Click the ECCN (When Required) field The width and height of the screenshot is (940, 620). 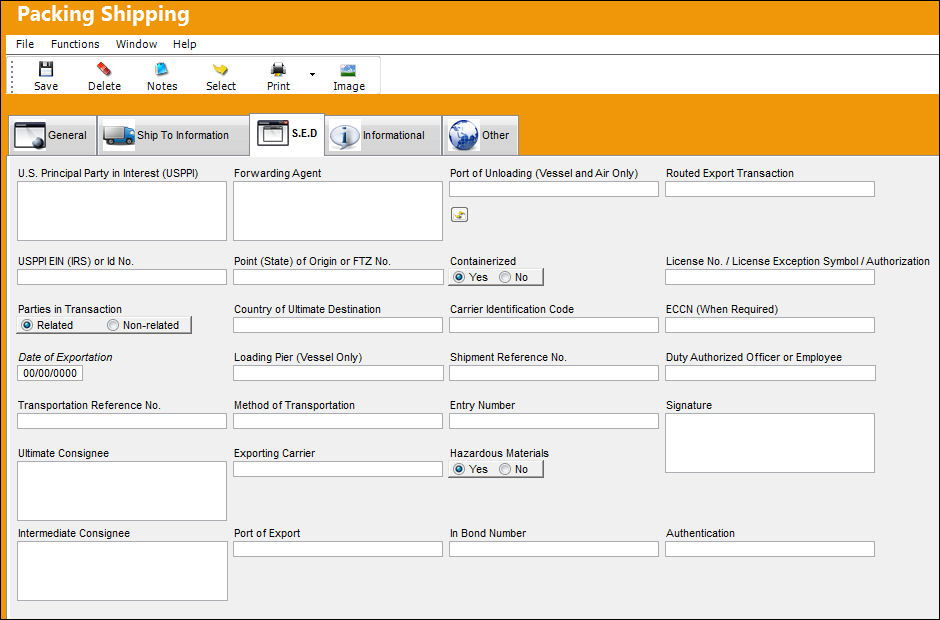point(770,325)
